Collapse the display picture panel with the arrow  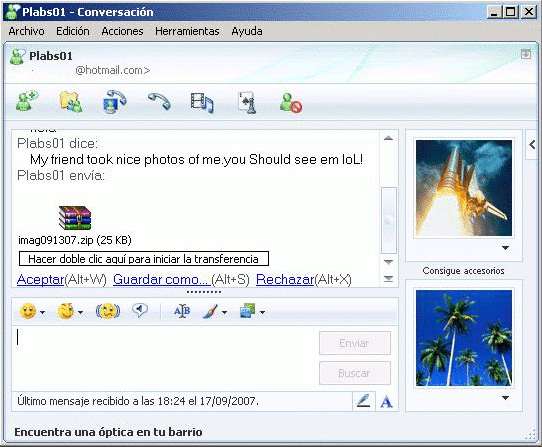click(532, 145)
